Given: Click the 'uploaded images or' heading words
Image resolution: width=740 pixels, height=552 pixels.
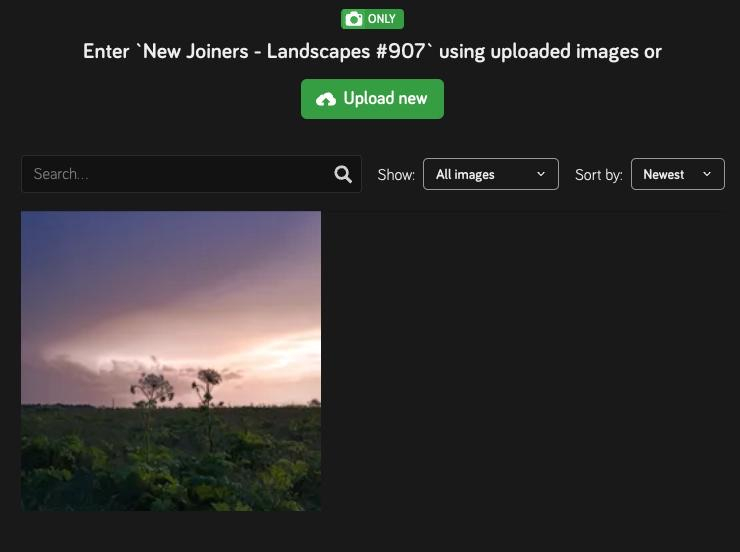Looking at the screenshot, I should click(x=576, y=51).
